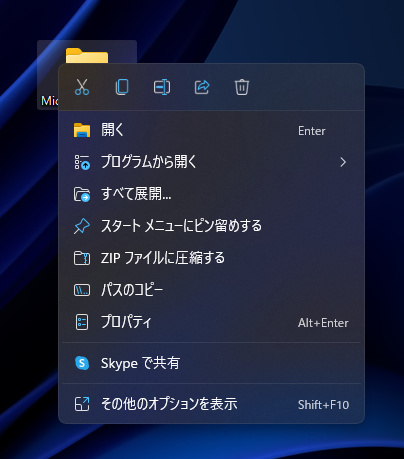404x459 pixels.
Task: Expand the chevron beside プログラムから開く
Action: click(x=343, y=162)
